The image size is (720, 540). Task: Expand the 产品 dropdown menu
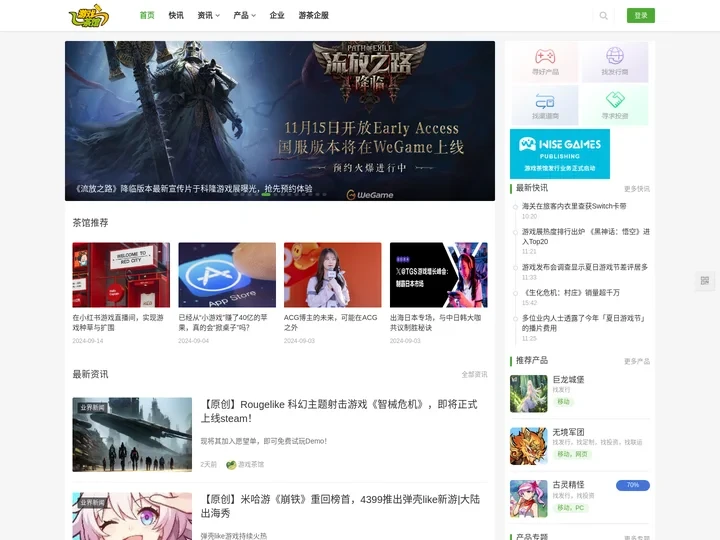244,15
